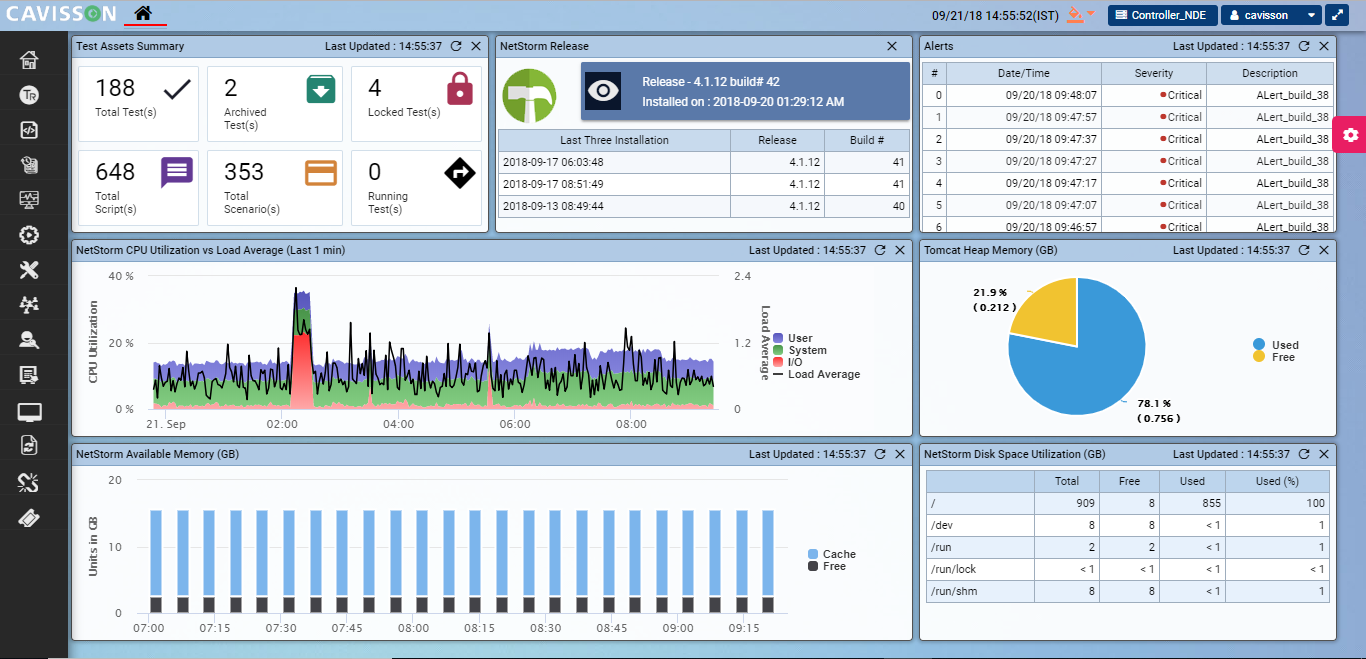
Task: Open the TR test runs sidebar icon
Action: pos(29,95)
